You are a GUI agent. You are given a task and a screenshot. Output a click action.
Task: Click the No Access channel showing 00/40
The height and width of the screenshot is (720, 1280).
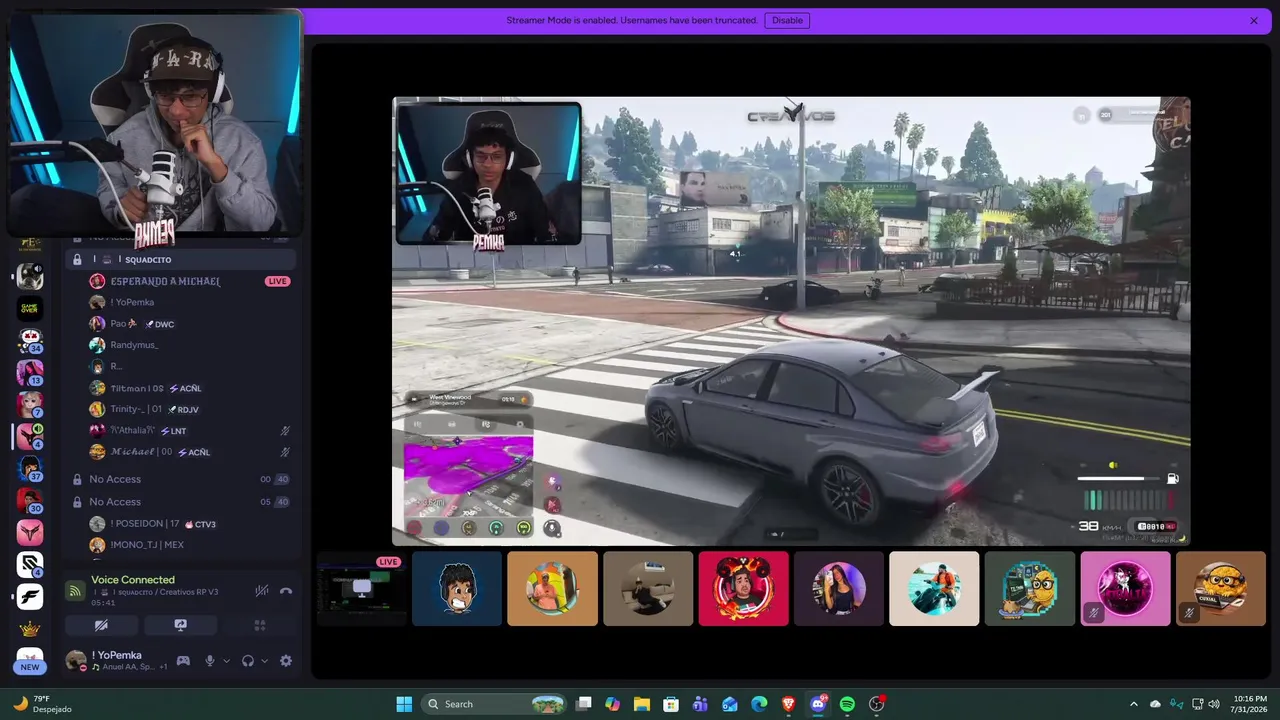[x=182, y=479]
